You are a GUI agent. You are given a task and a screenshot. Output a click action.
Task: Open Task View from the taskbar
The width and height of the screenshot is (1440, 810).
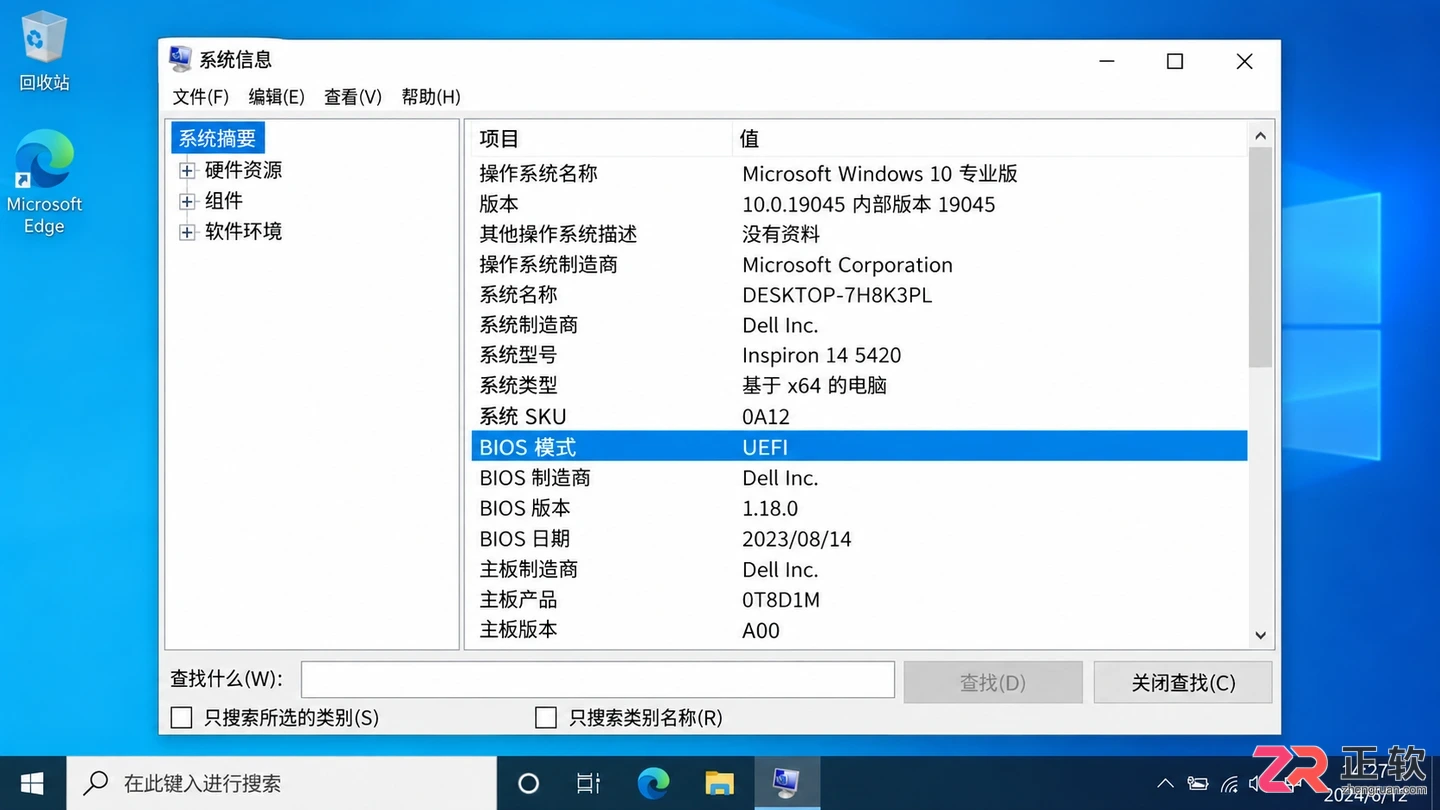[x=589, y=783]
